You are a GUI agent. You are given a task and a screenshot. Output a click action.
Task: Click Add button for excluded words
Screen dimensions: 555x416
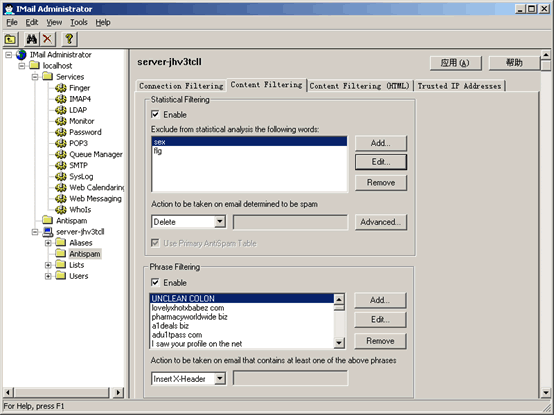(x=381, y=143)
